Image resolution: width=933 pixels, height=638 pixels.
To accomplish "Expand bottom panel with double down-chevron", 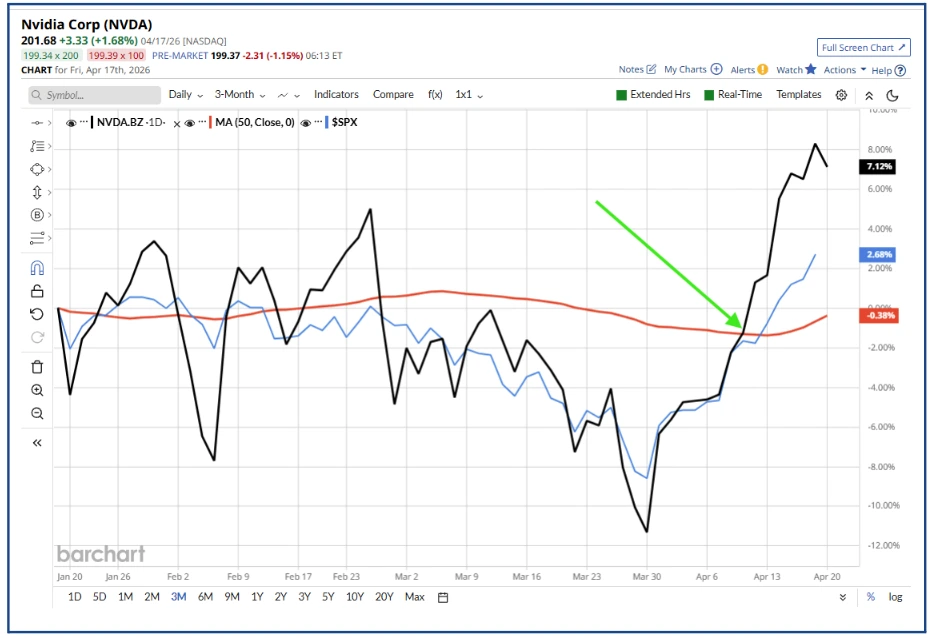I will pos(843,597).
